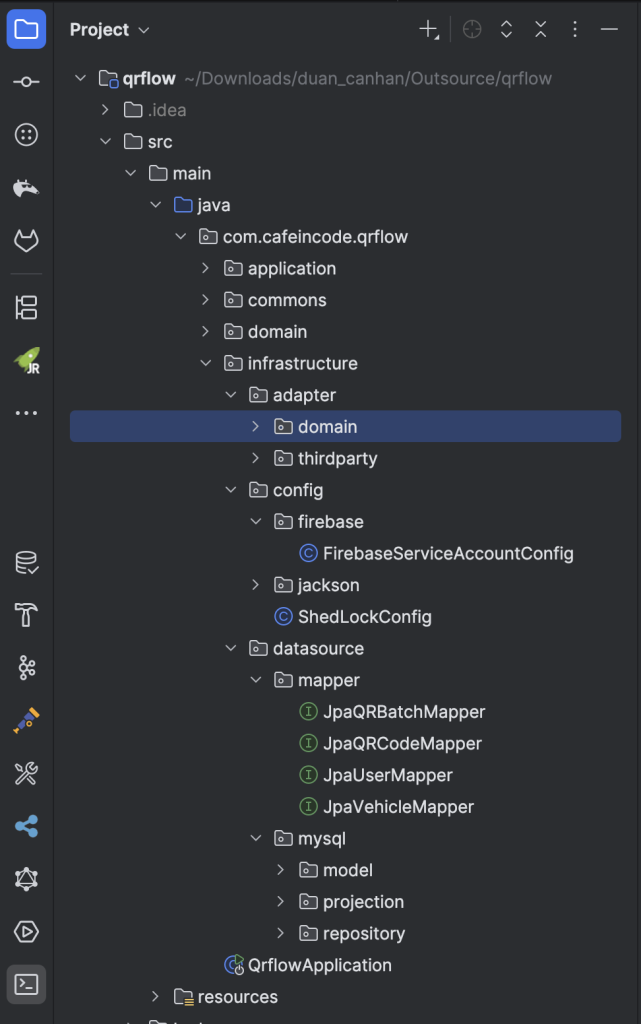The width and height of the screenshot is (641, 1024).
Task: Open the Project view dropdown
Action: tap(110, 30)
